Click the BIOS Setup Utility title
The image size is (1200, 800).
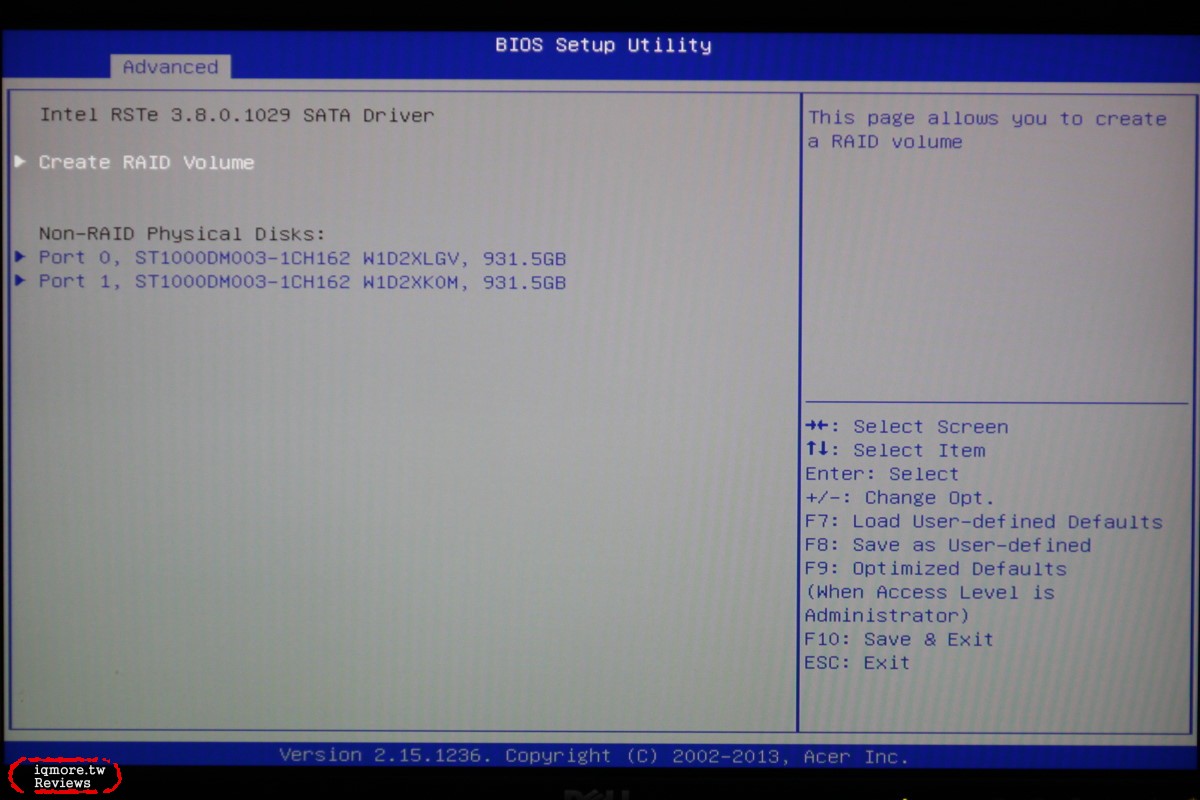click(603, 45)
